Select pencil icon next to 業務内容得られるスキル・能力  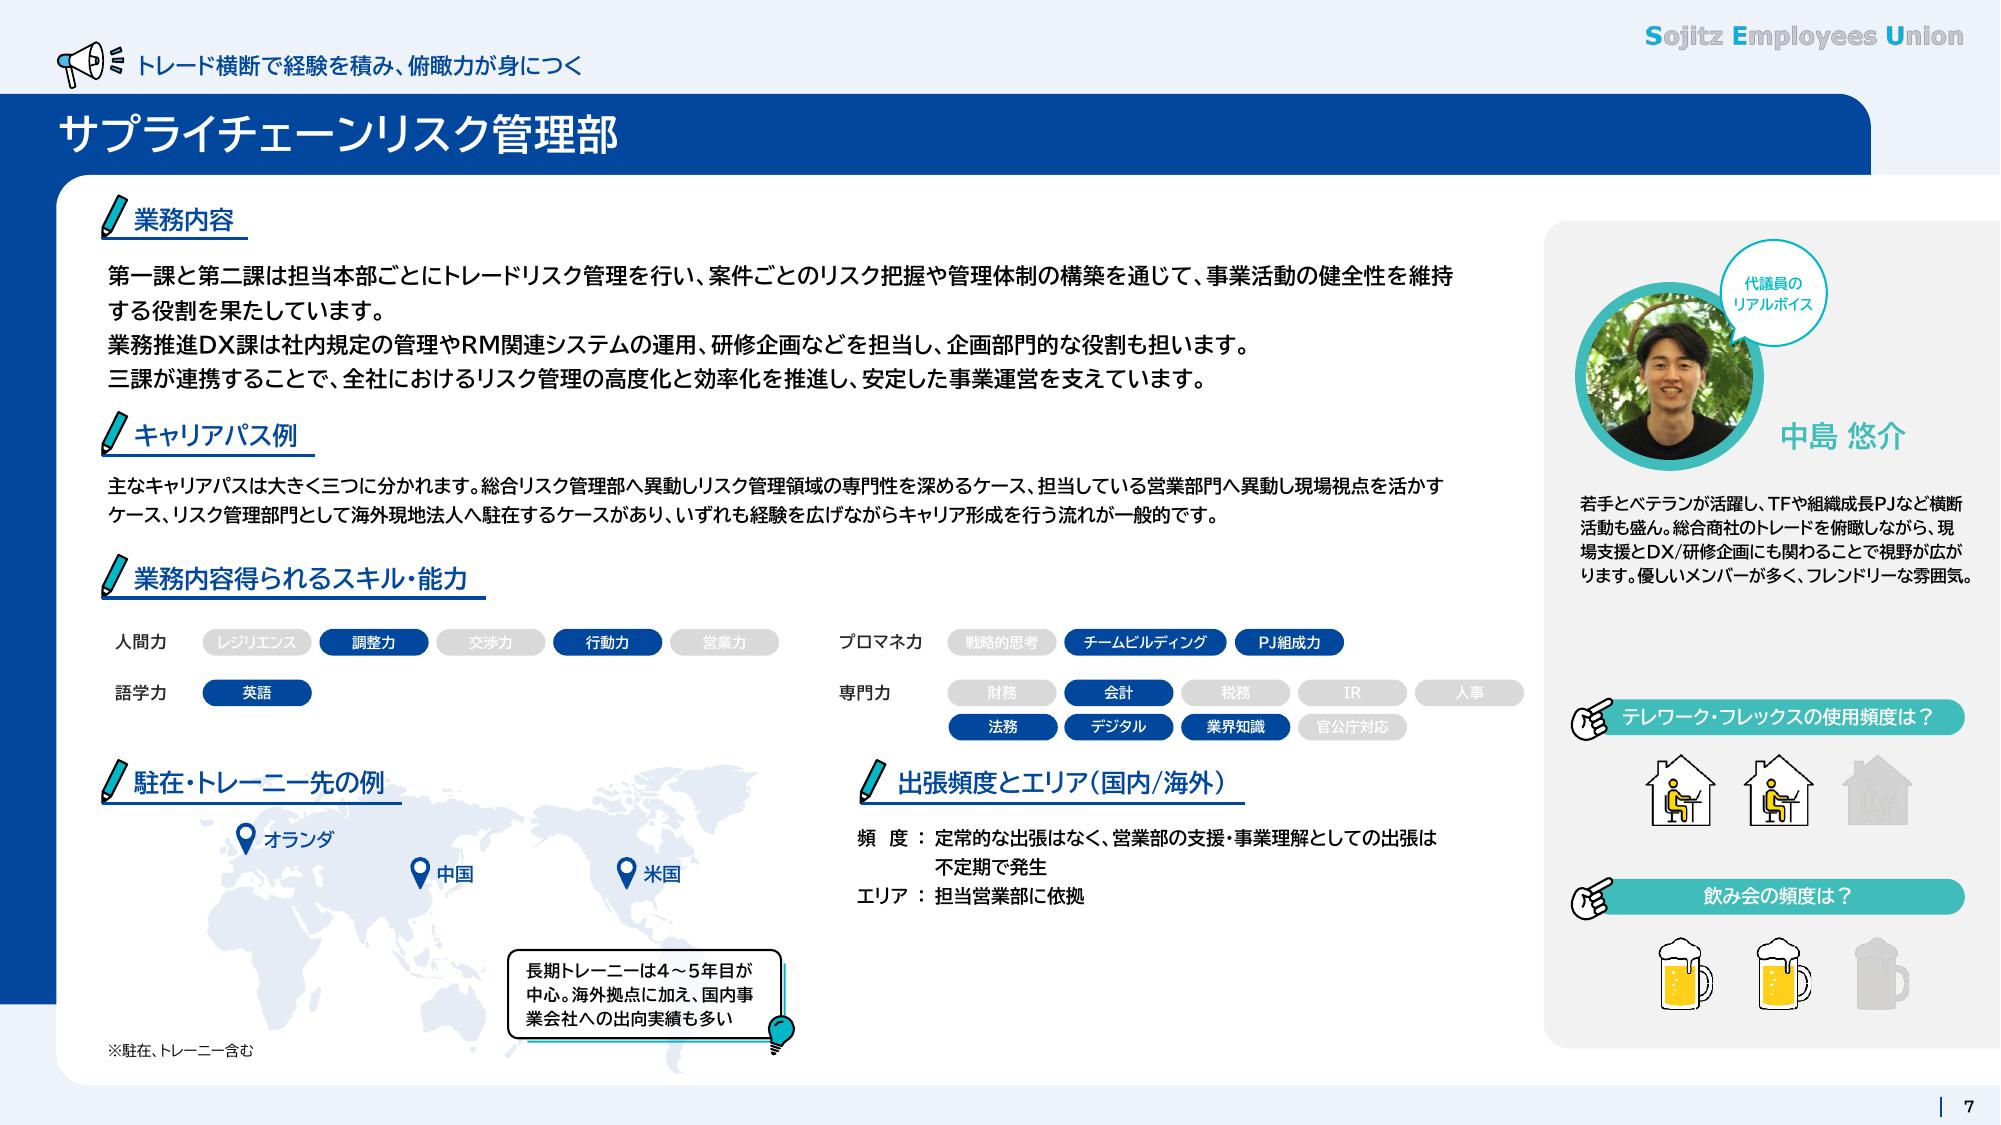click(115, 576)
